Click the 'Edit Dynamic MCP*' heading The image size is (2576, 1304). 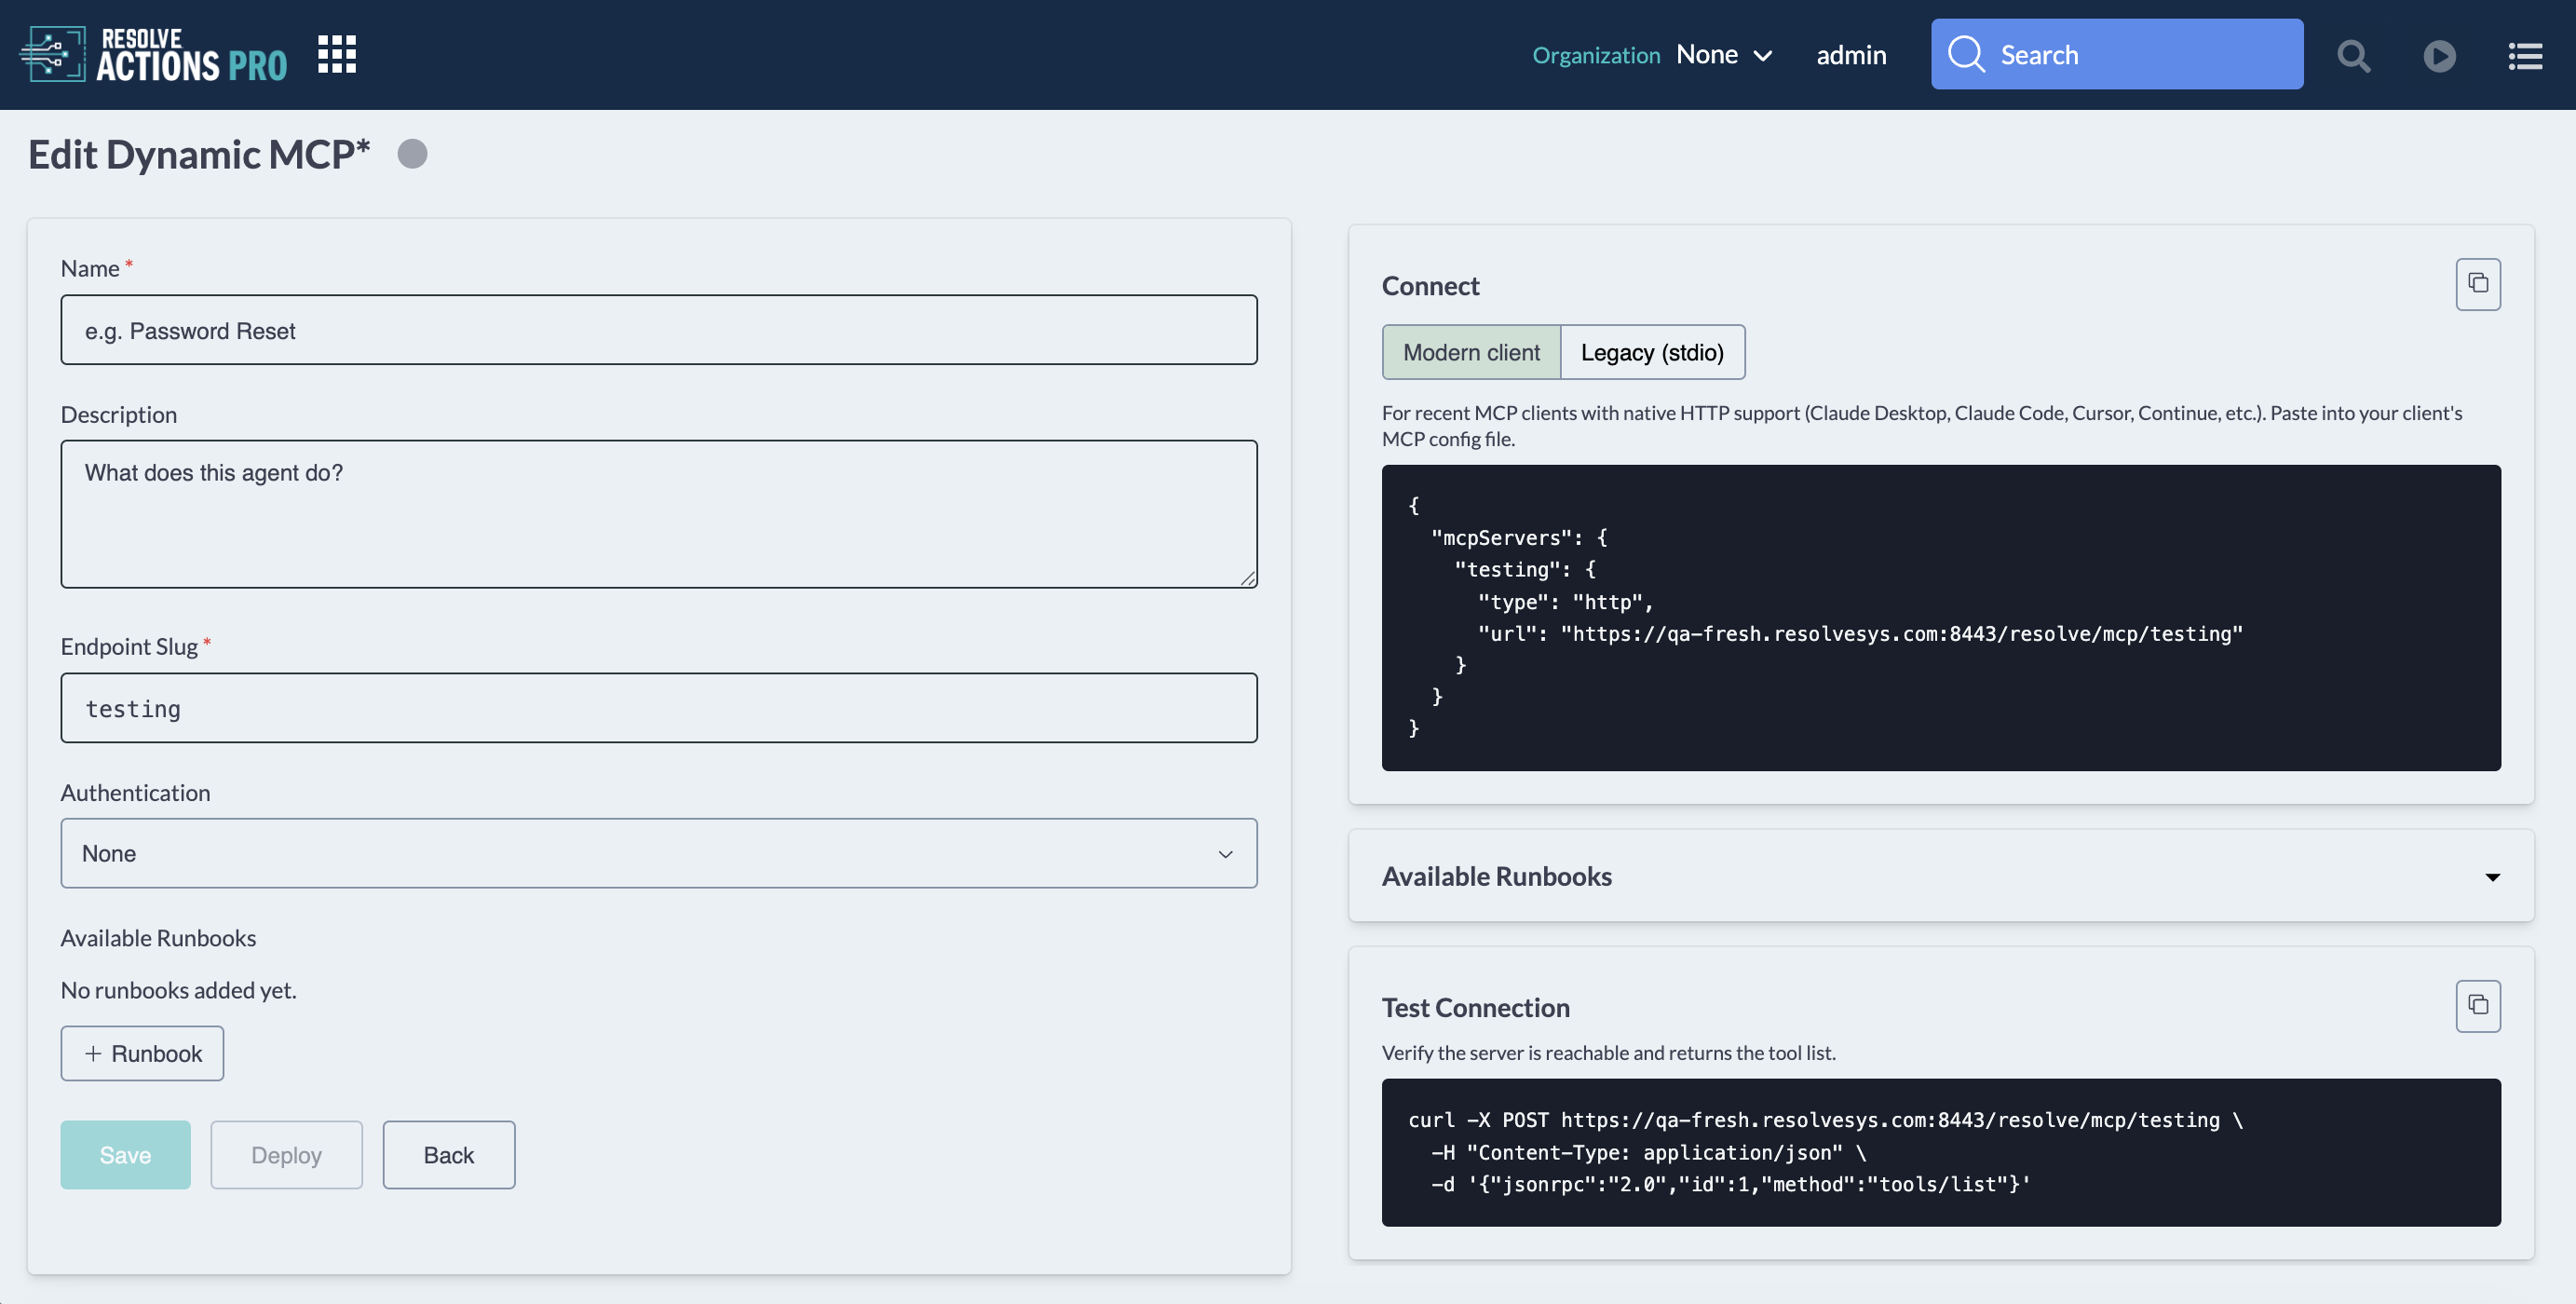click(199, 154)
